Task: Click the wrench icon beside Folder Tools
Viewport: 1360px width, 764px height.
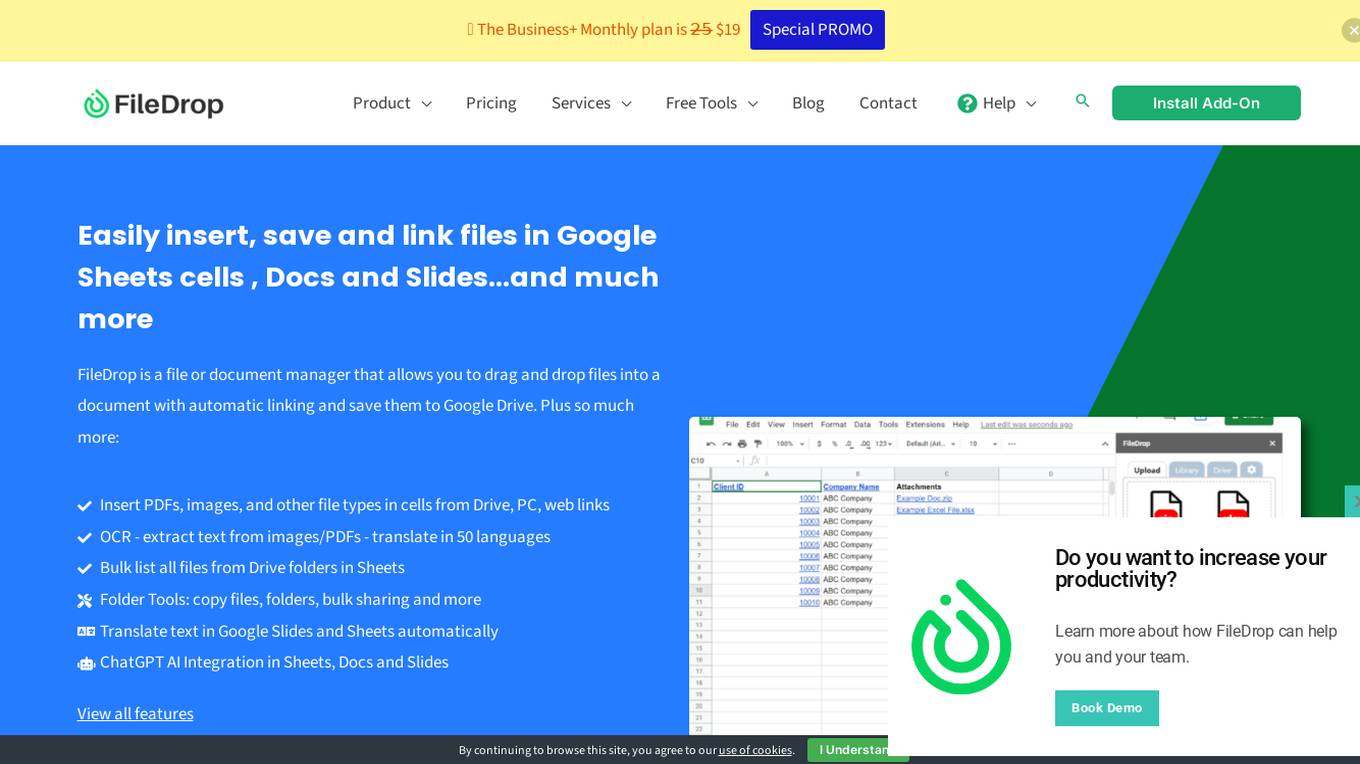Action: pyautogui.click(x=85, y=600)
